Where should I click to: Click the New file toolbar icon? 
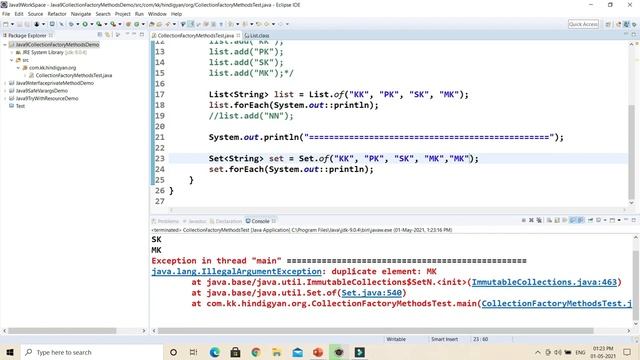6,24
